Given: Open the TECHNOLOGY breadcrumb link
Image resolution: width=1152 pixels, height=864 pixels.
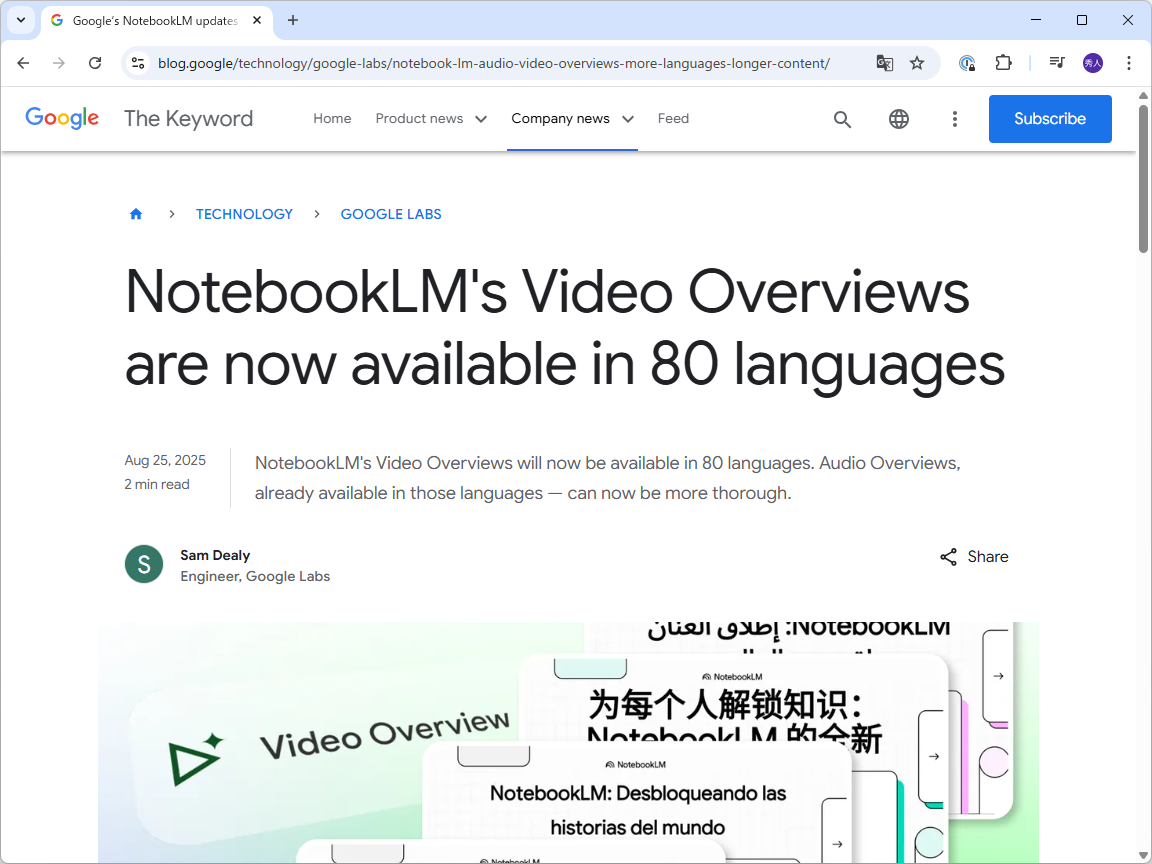Looking at the screenshot, I should coord(244,213).
